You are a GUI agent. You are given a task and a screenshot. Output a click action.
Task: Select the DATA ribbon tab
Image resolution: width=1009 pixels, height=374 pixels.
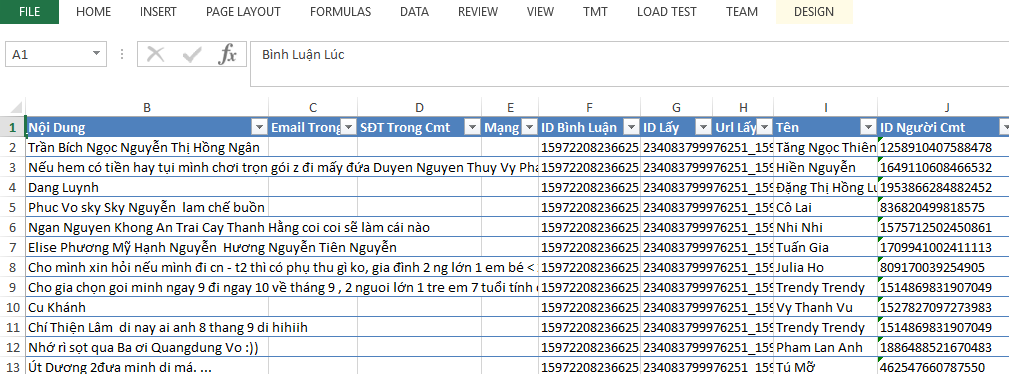(x=414, y=12)
